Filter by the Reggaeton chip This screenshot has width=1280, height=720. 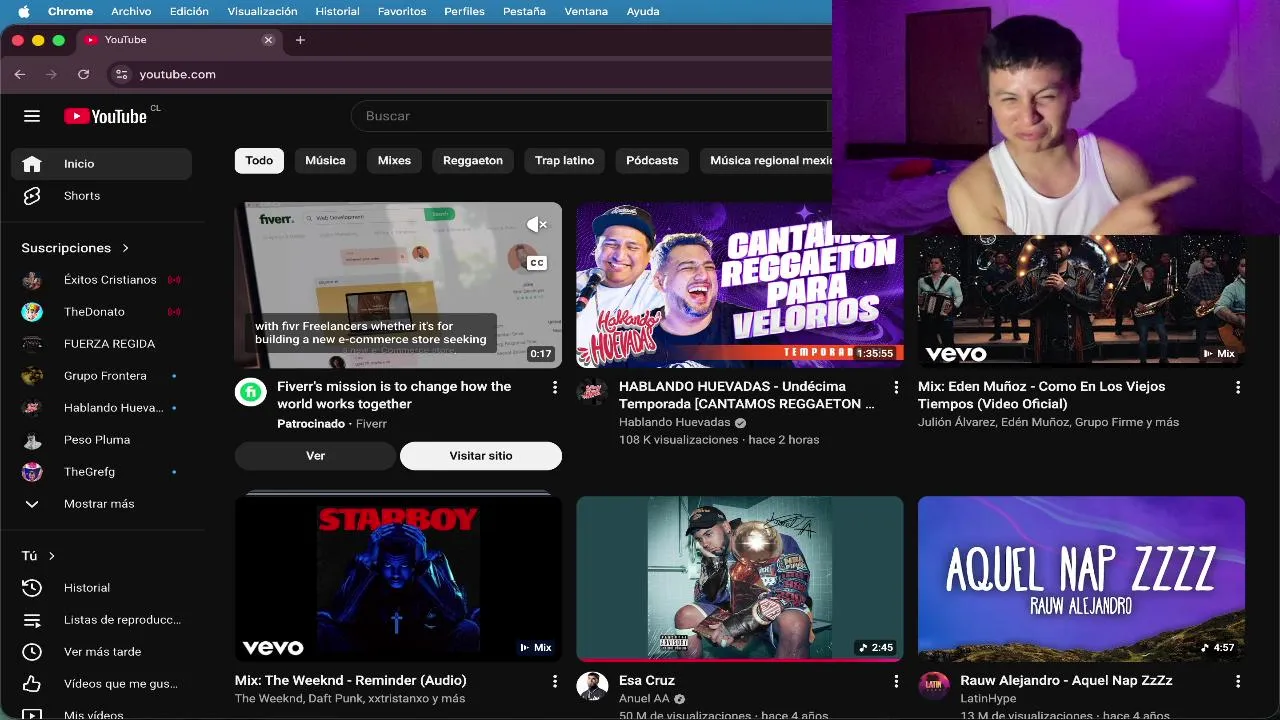473,160
